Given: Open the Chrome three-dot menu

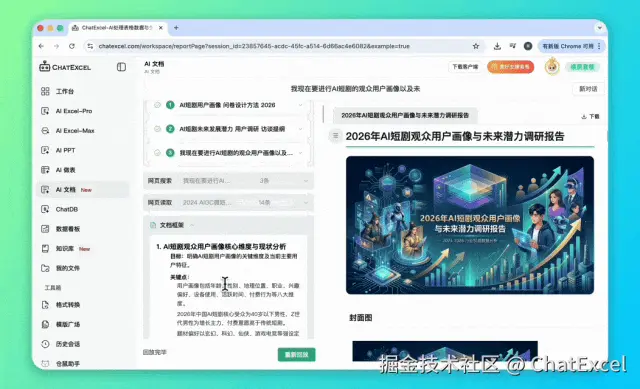Looking at the screenshot, I should click(599, 46).
